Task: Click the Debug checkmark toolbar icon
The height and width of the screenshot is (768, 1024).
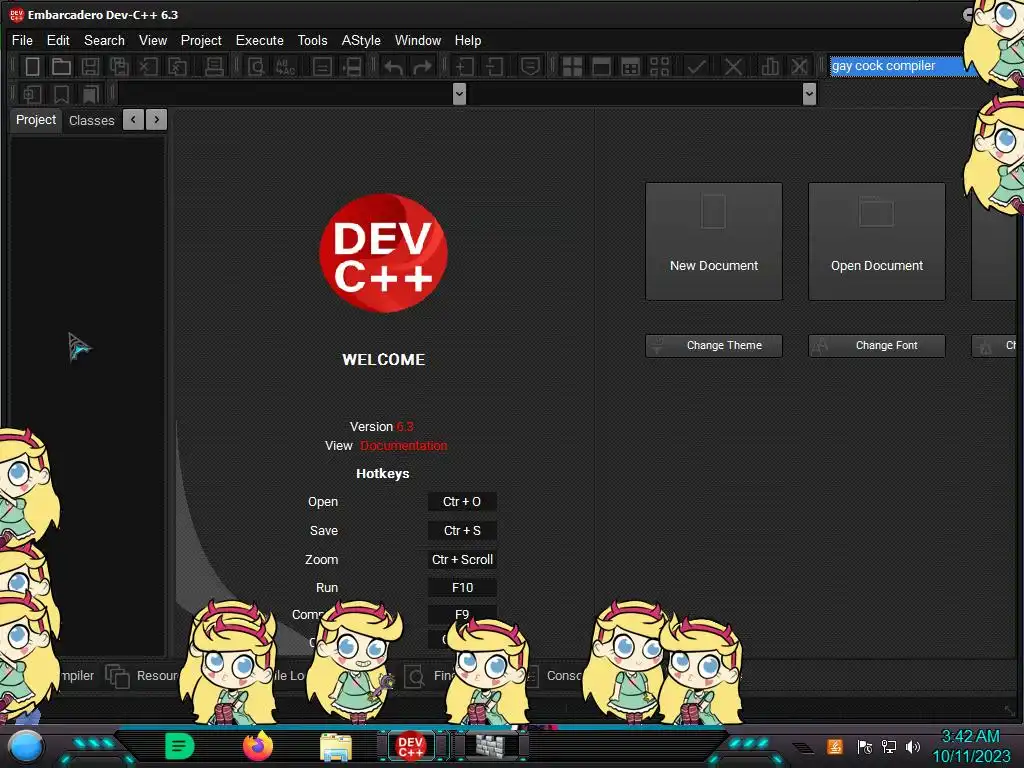Action: (696, 67)
